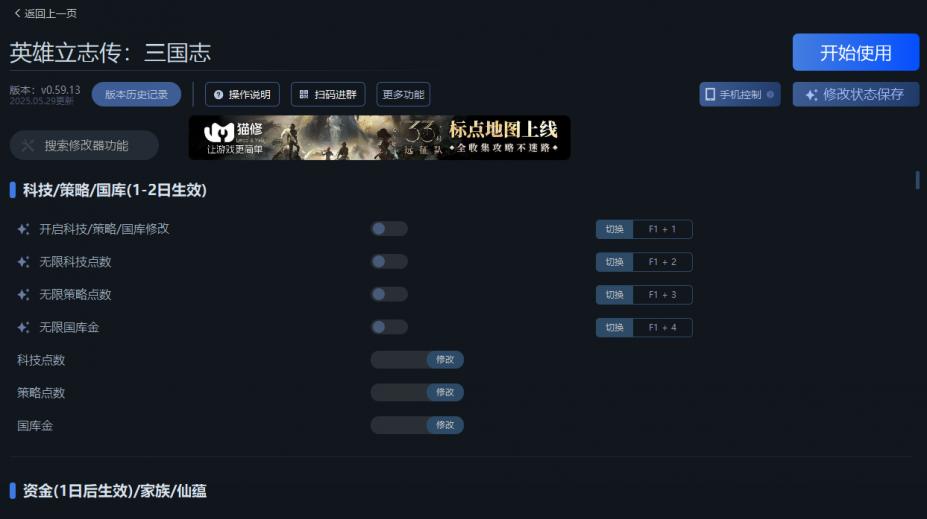Click the 国库金 value input field
This screenshot has height=519, width=927.
click(399, 425)
